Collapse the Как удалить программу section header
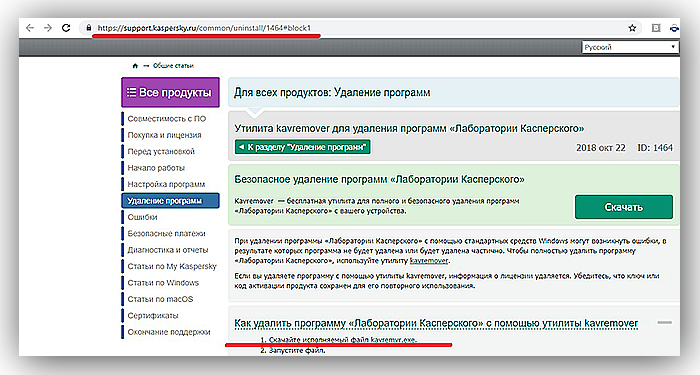The image size is (700, 375). (436, 323)
